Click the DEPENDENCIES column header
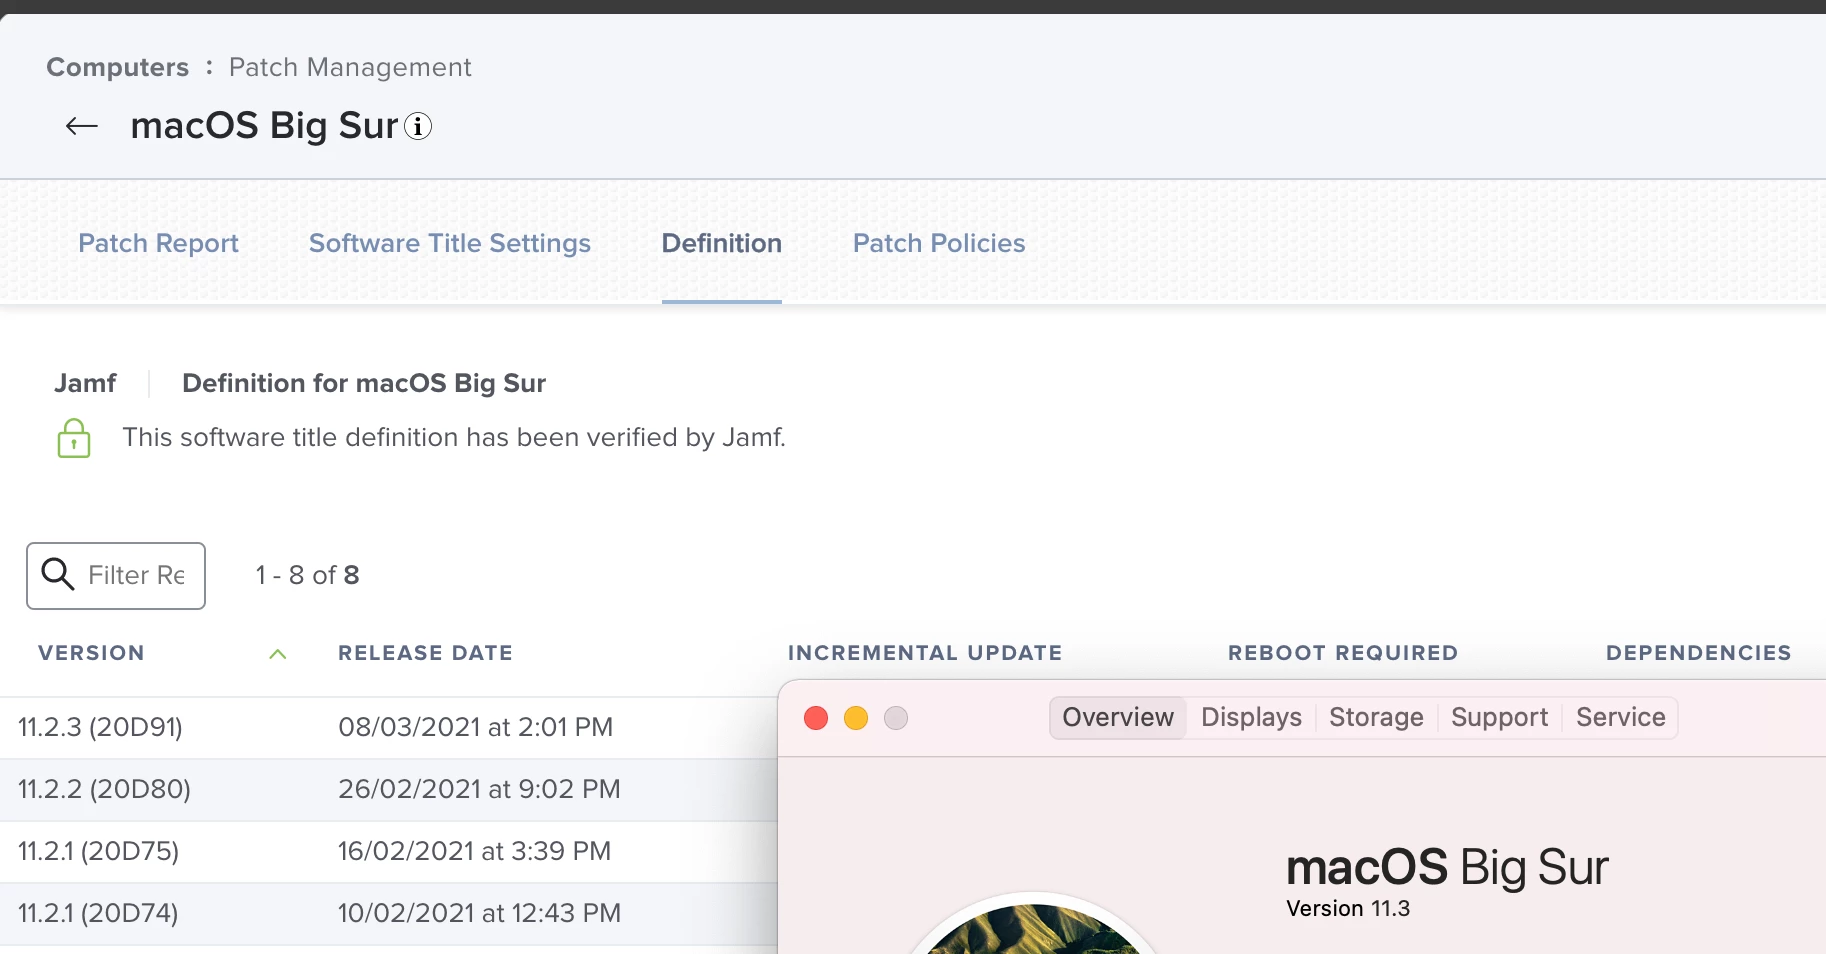This screenshot has height=954, width=1826. pyautogui.click(x=1699, y=653)
